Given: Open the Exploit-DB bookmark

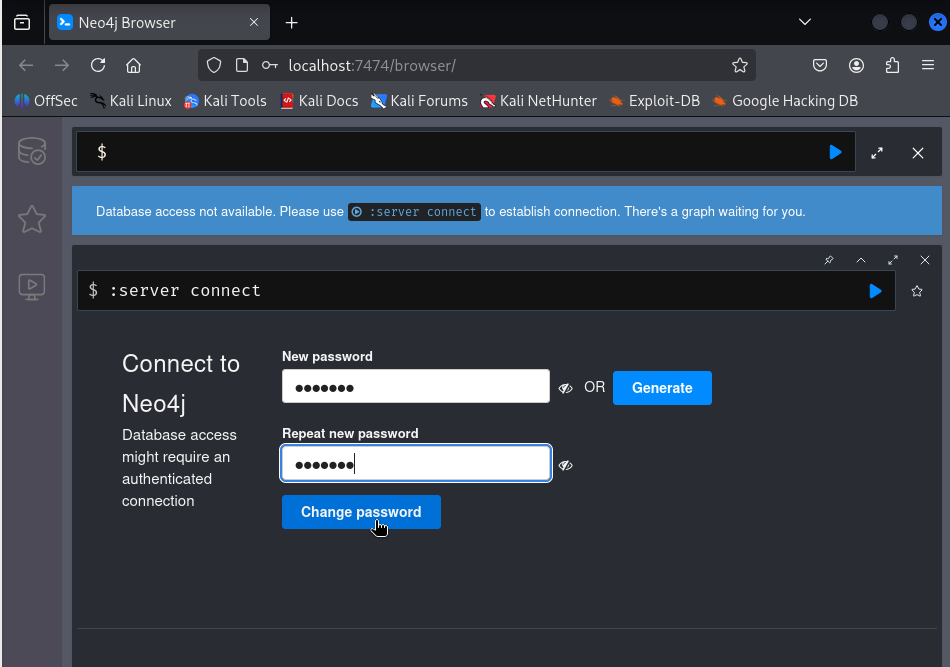Looking at the screenshot, I should tap(655, 101).
